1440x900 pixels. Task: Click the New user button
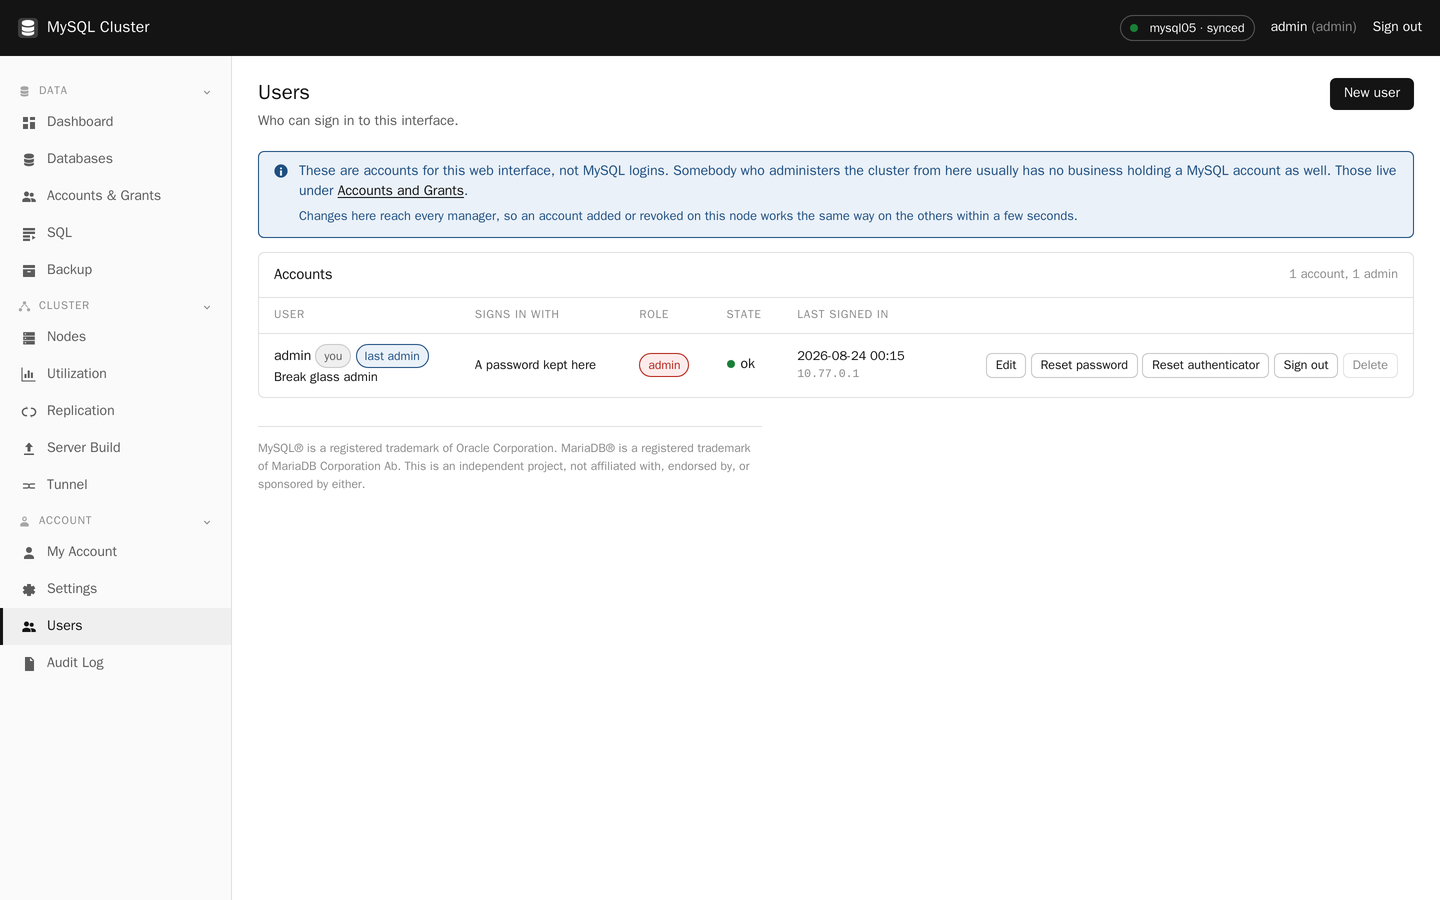(1371, 94)
